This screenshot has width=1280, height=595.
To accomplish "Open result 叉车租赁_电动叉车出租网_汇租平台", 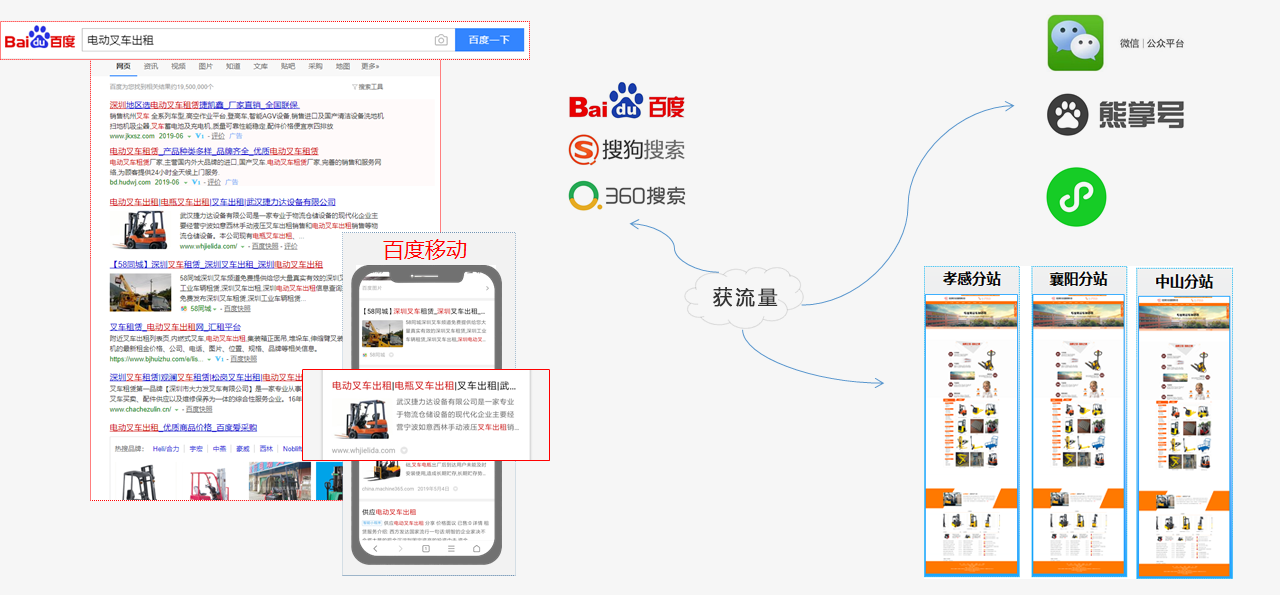I will pos(175,327).
